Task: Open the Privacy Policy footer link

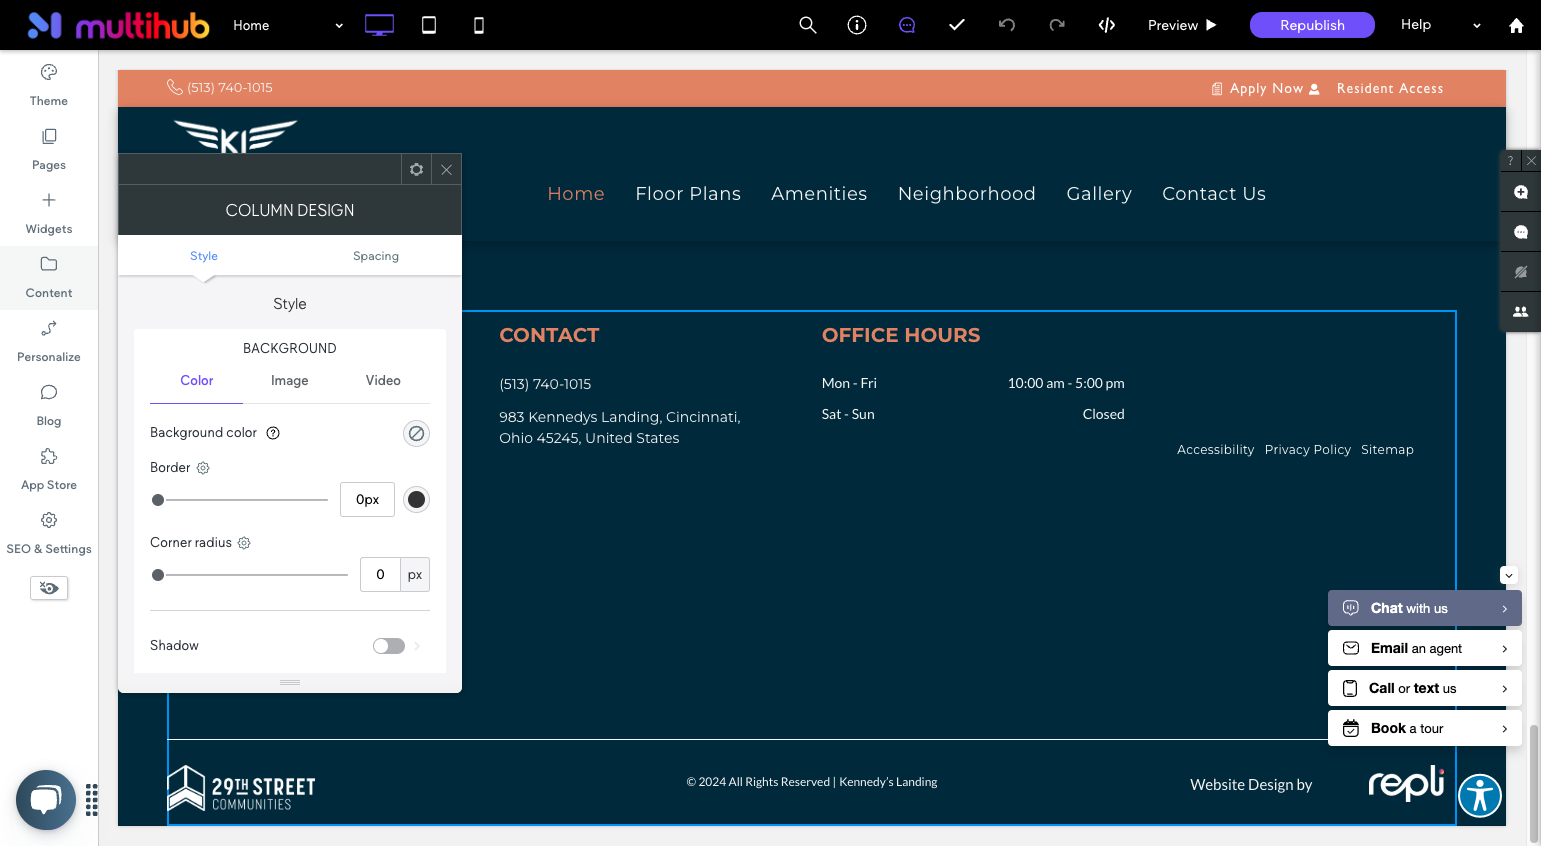Action: click(1308, 450)
